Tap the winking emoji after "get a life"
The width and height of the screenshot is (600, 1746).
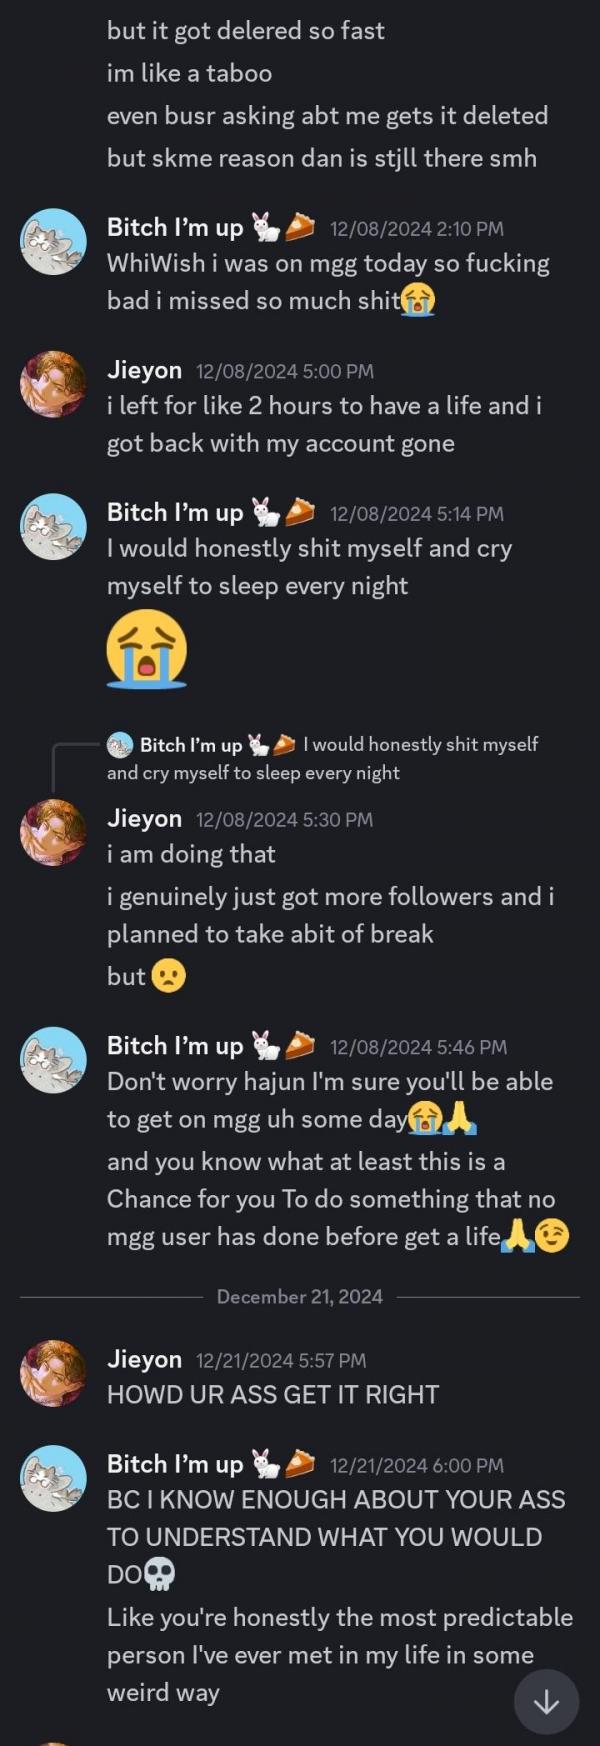coord(552,1237)
